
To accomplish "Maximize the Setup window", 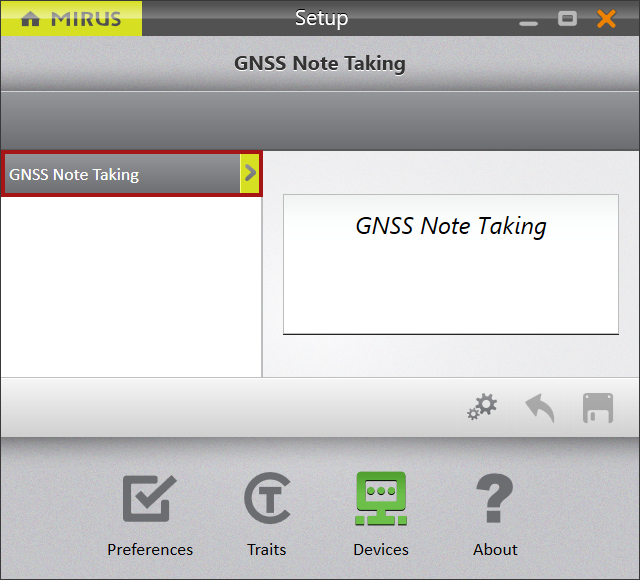I will click(567, 18).
